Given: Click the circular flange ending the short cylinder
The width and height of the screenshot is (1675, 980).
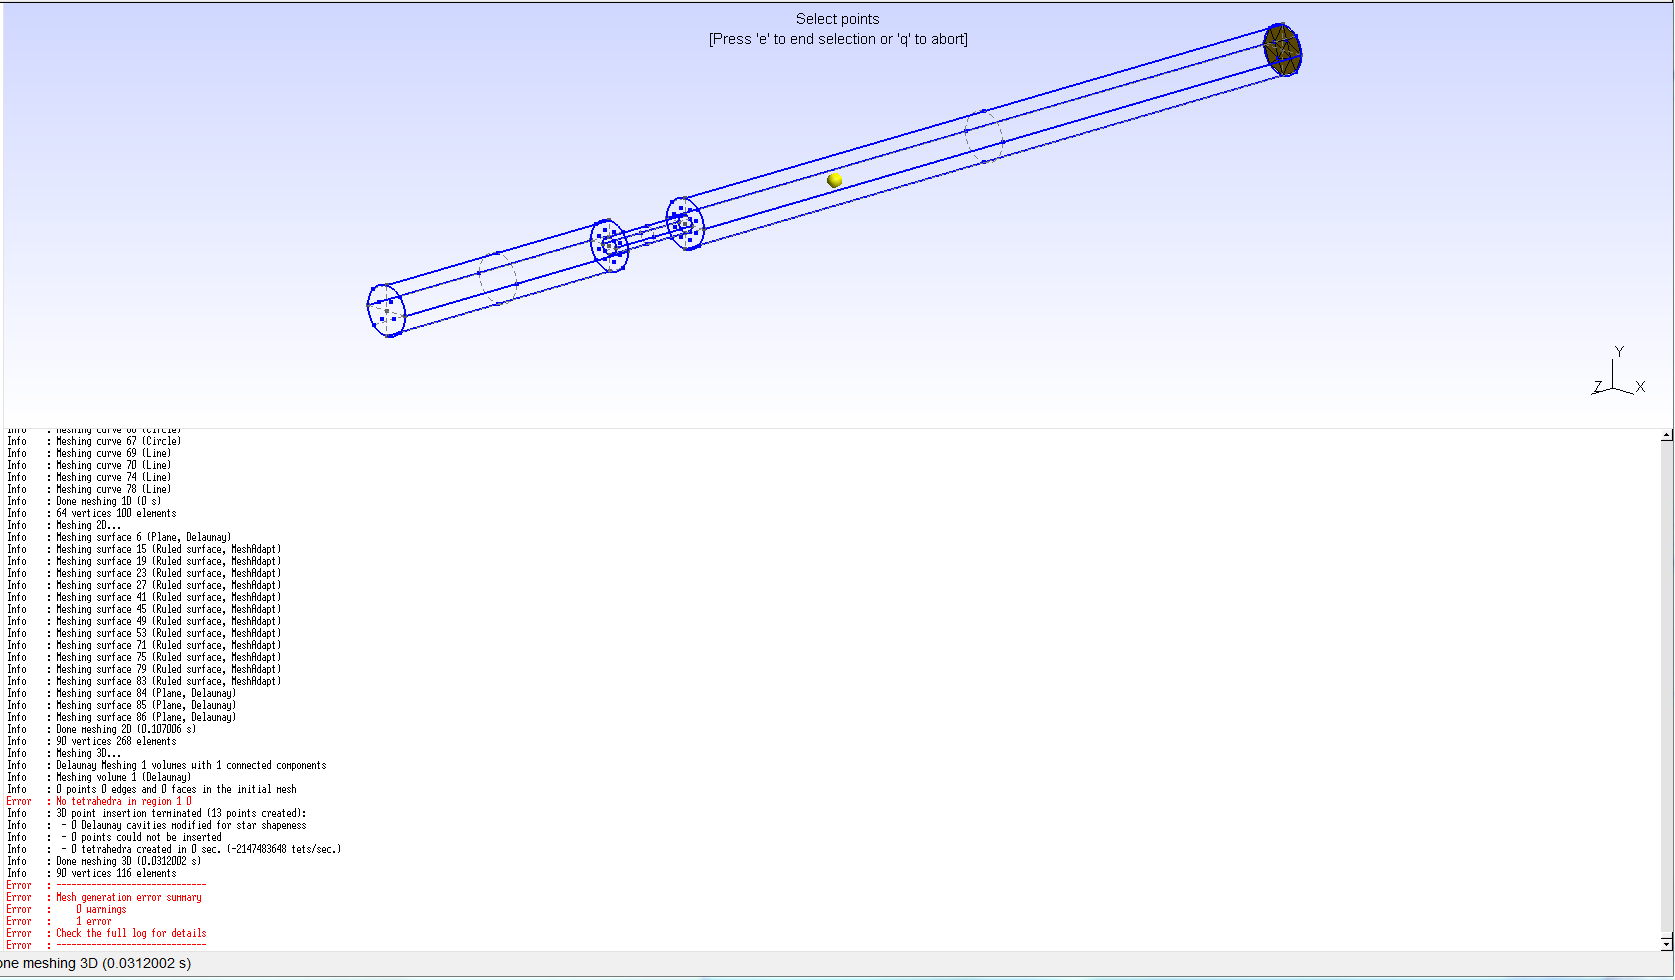Looking at the screenshot, I should pyautogui.click(x=609, y=245).
